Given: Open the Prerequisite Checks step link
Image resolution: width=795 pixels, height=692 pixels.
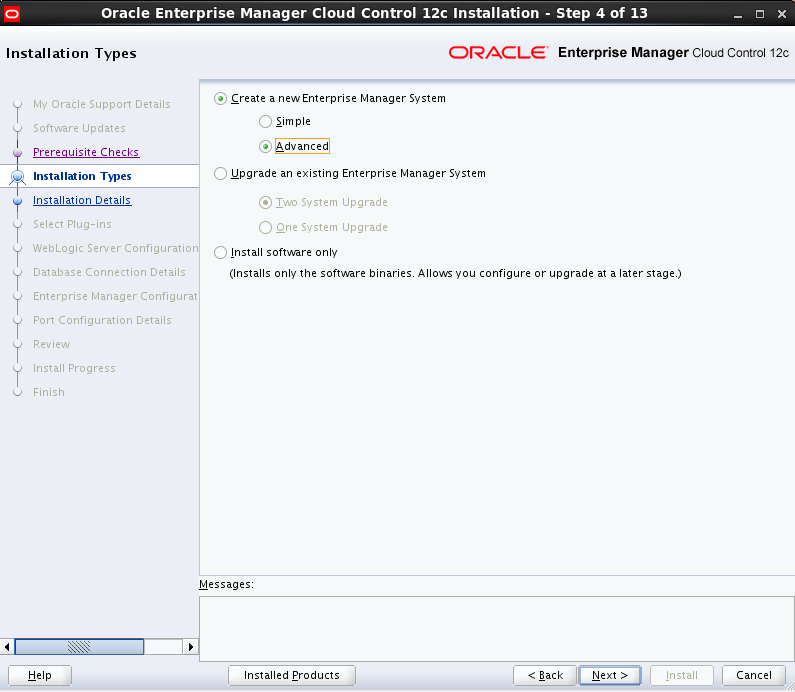Looking at the screenshot, I should (x=86, y=152).
